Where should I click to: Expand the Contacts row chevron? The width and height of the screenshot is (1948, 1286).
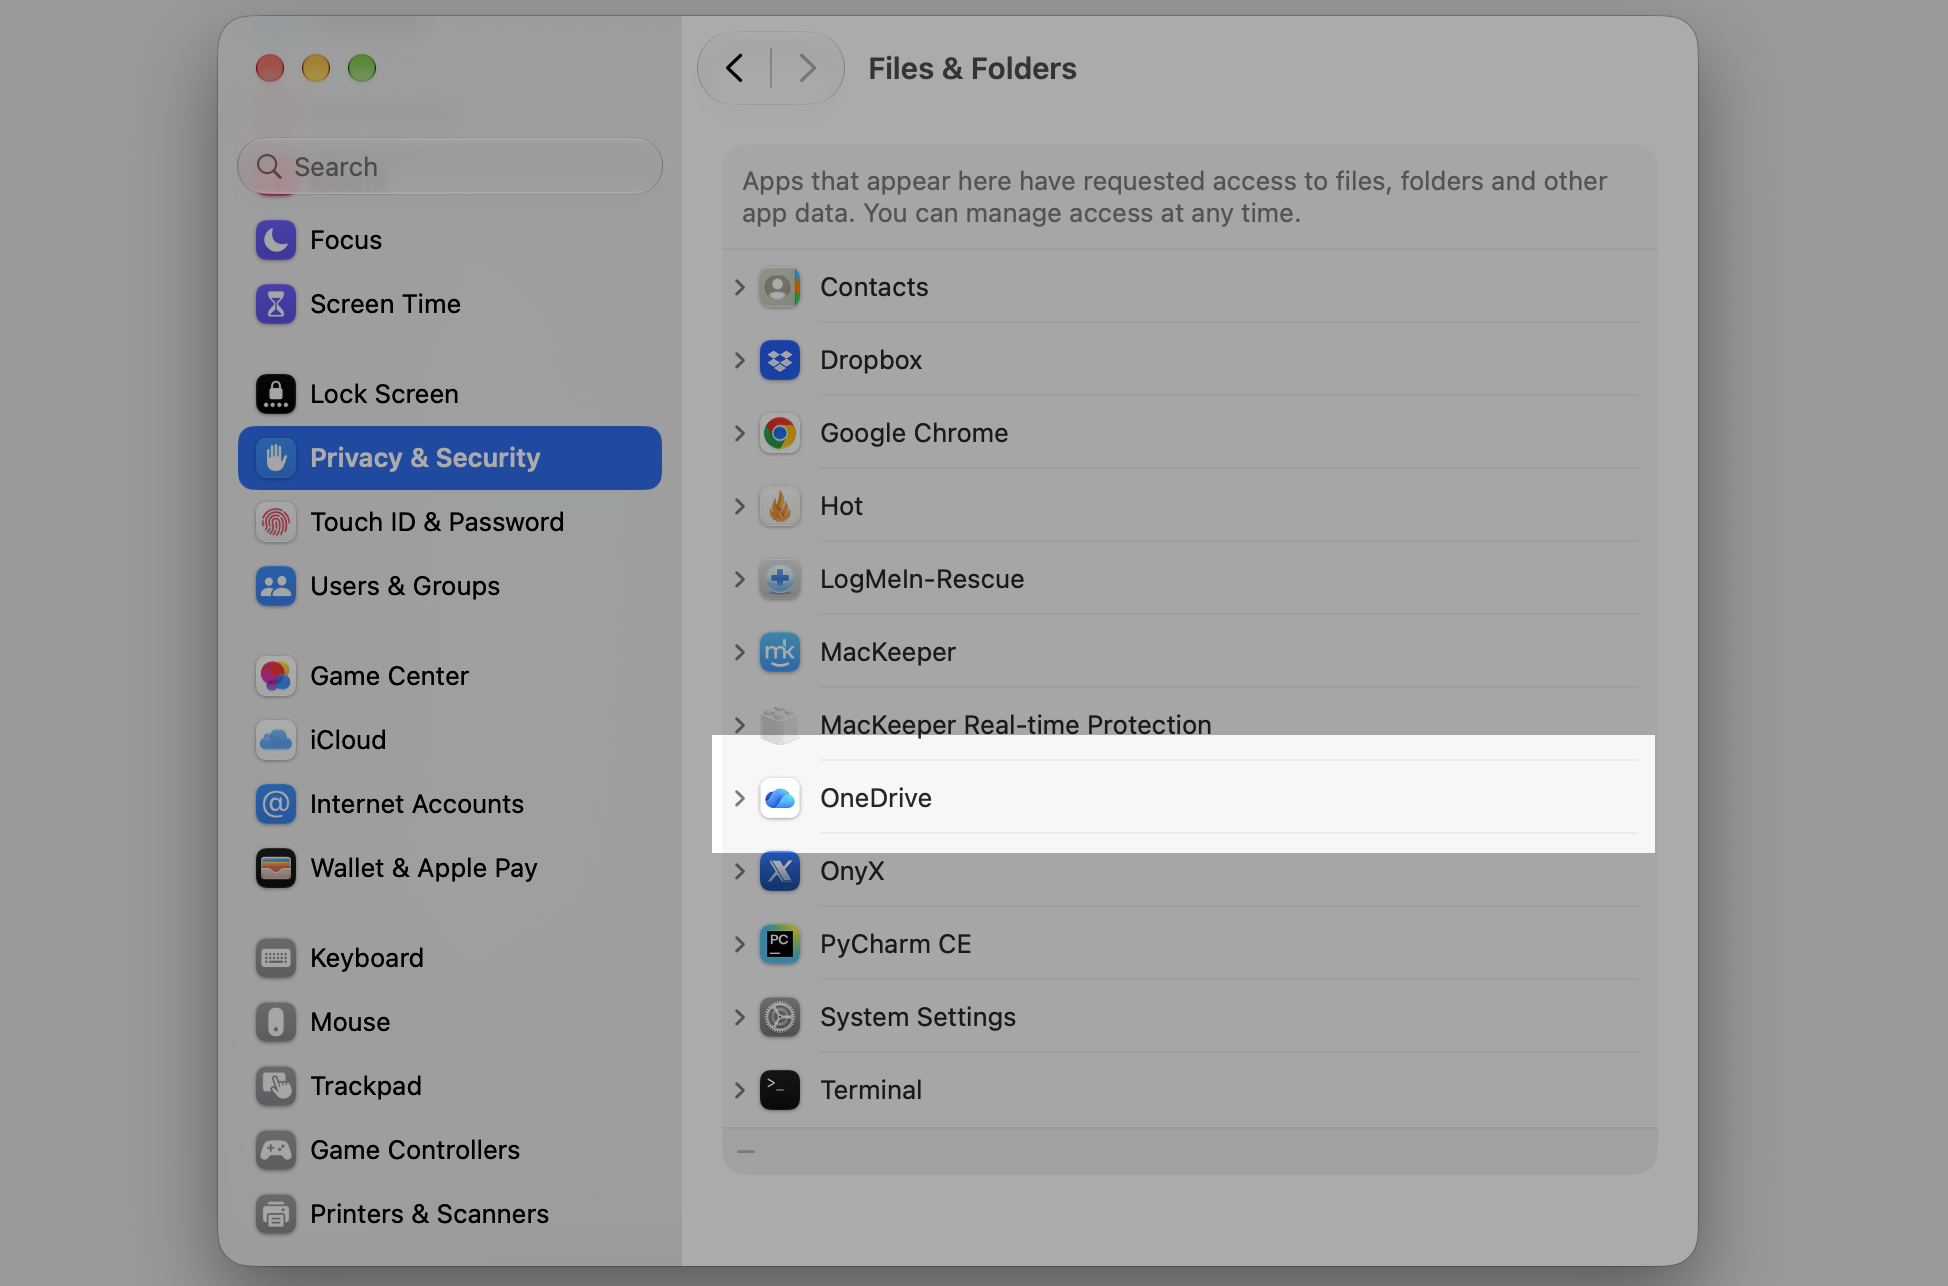(x=740, y=288)
